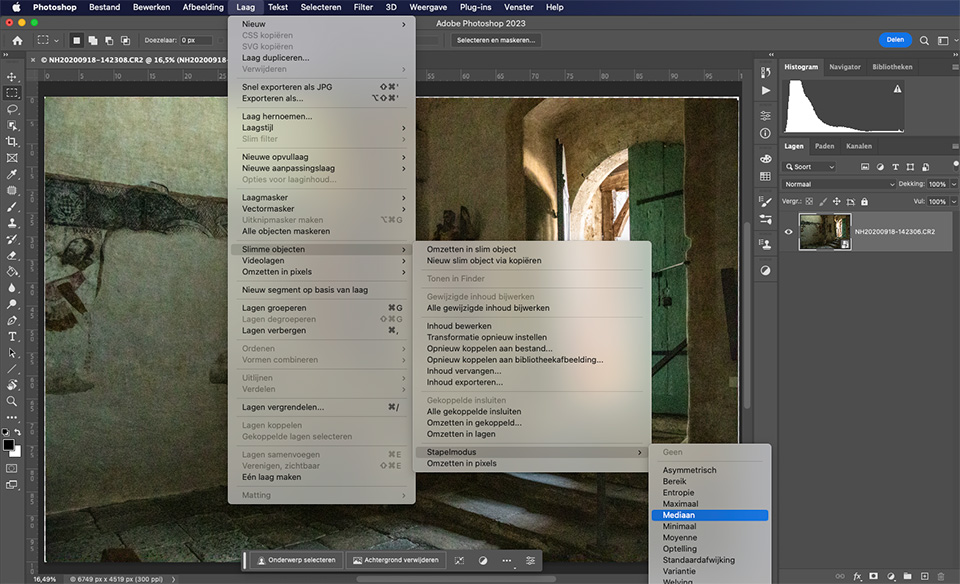Open the Info panel icon
This screenshot has height=584, width=960.
[765, 133]
